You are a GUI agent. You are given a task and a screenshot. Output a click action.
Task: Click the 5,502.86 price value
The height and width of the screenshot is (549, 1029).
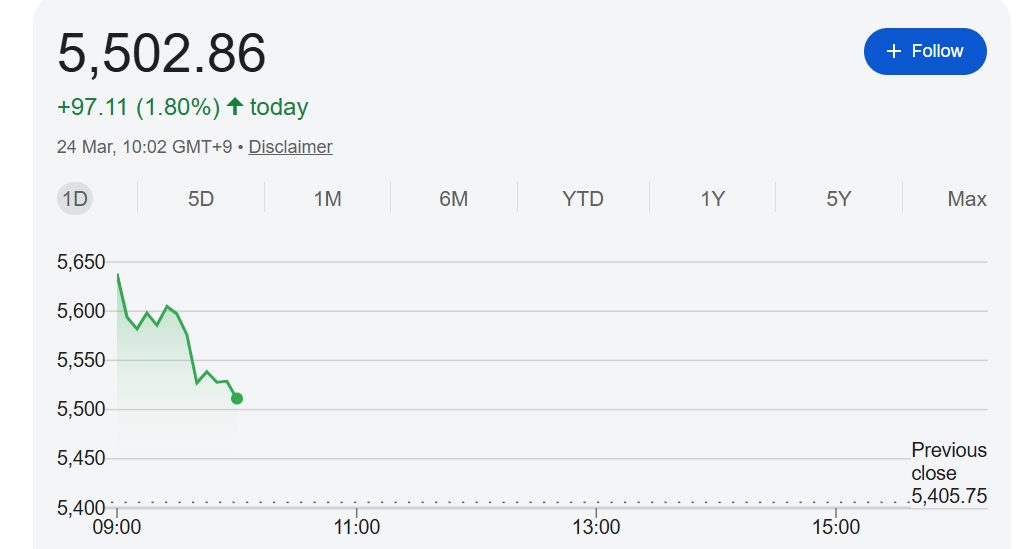[x=162, y=53]
